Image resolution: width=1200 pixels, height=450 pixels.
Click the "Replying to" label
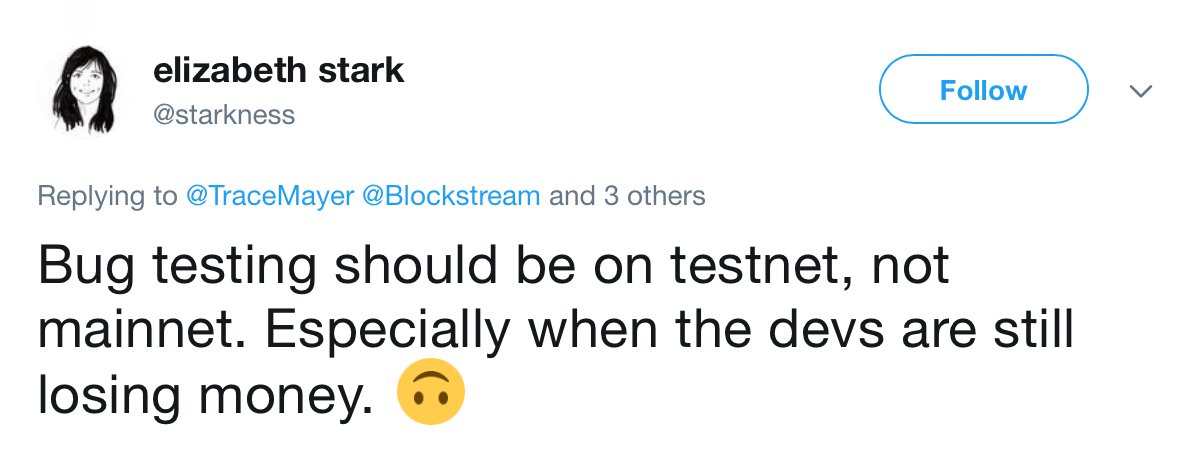107,195
